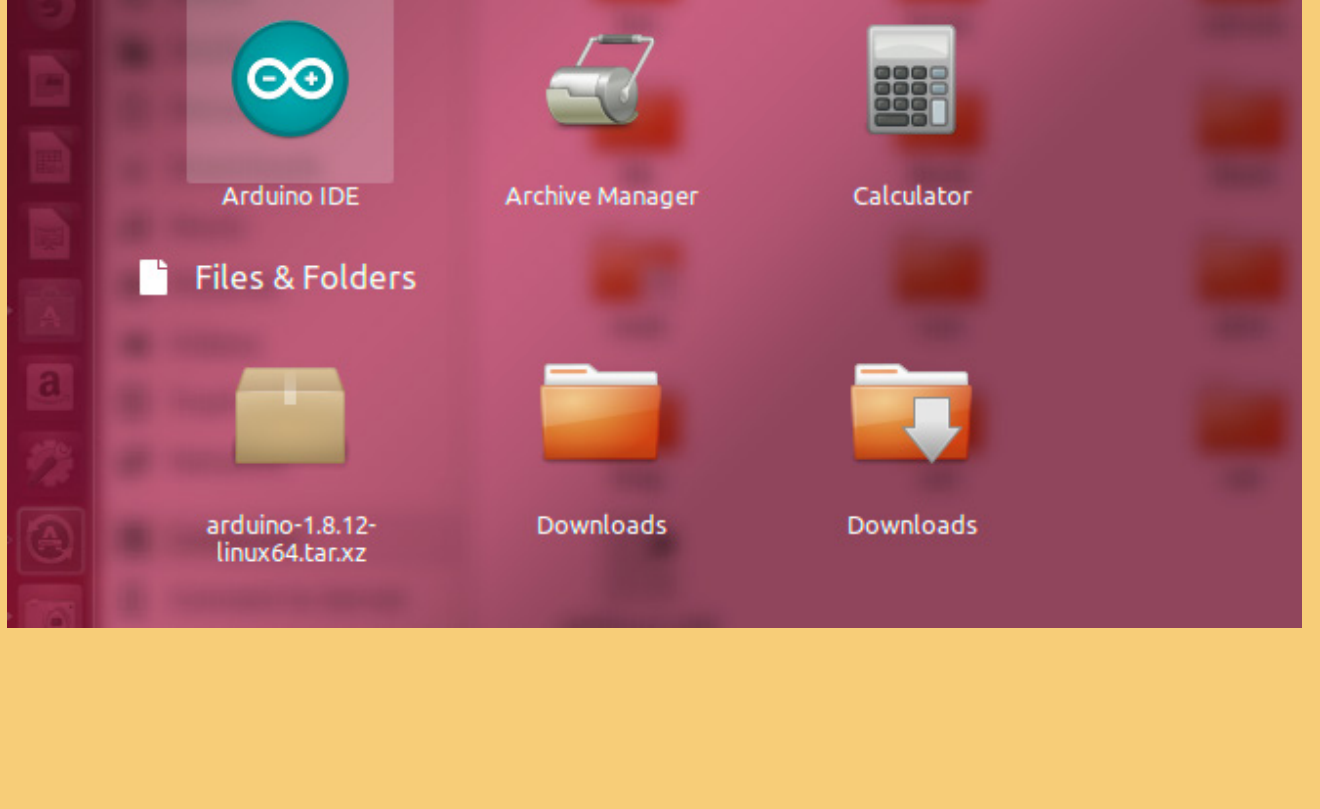This screenshot has width=1320, height=809.
Task: Click the "Calculator" label text
Action: point(911,196)
